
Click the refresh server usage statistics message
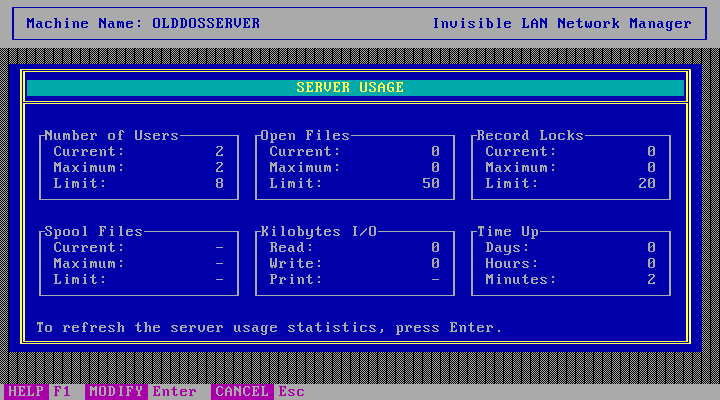pyautogui.click(x=269, y=327)
